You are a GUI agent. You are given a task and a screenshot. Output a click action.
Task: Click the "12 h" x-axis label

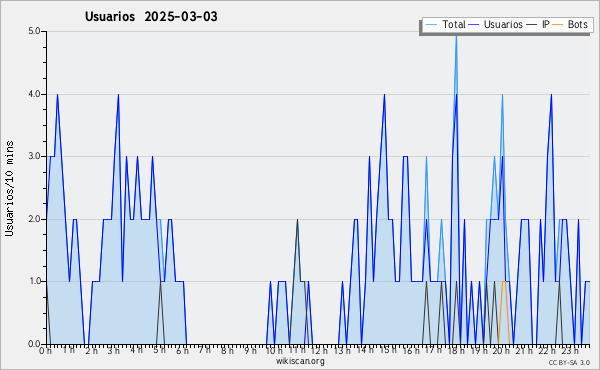pyautogui.click(x=319, y=351)
